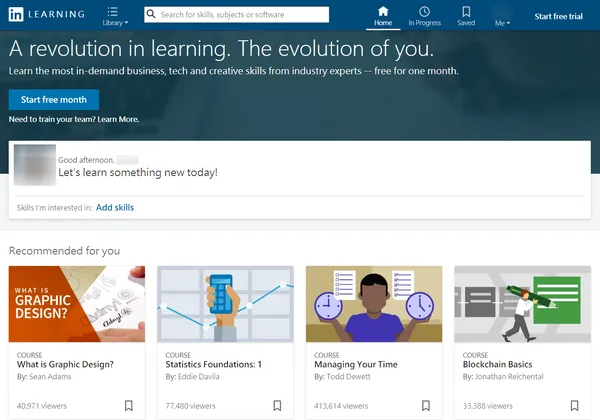Bookmark the Statistics Foundations course
This screenshot has height=420, width=600.
coord(277,405)
